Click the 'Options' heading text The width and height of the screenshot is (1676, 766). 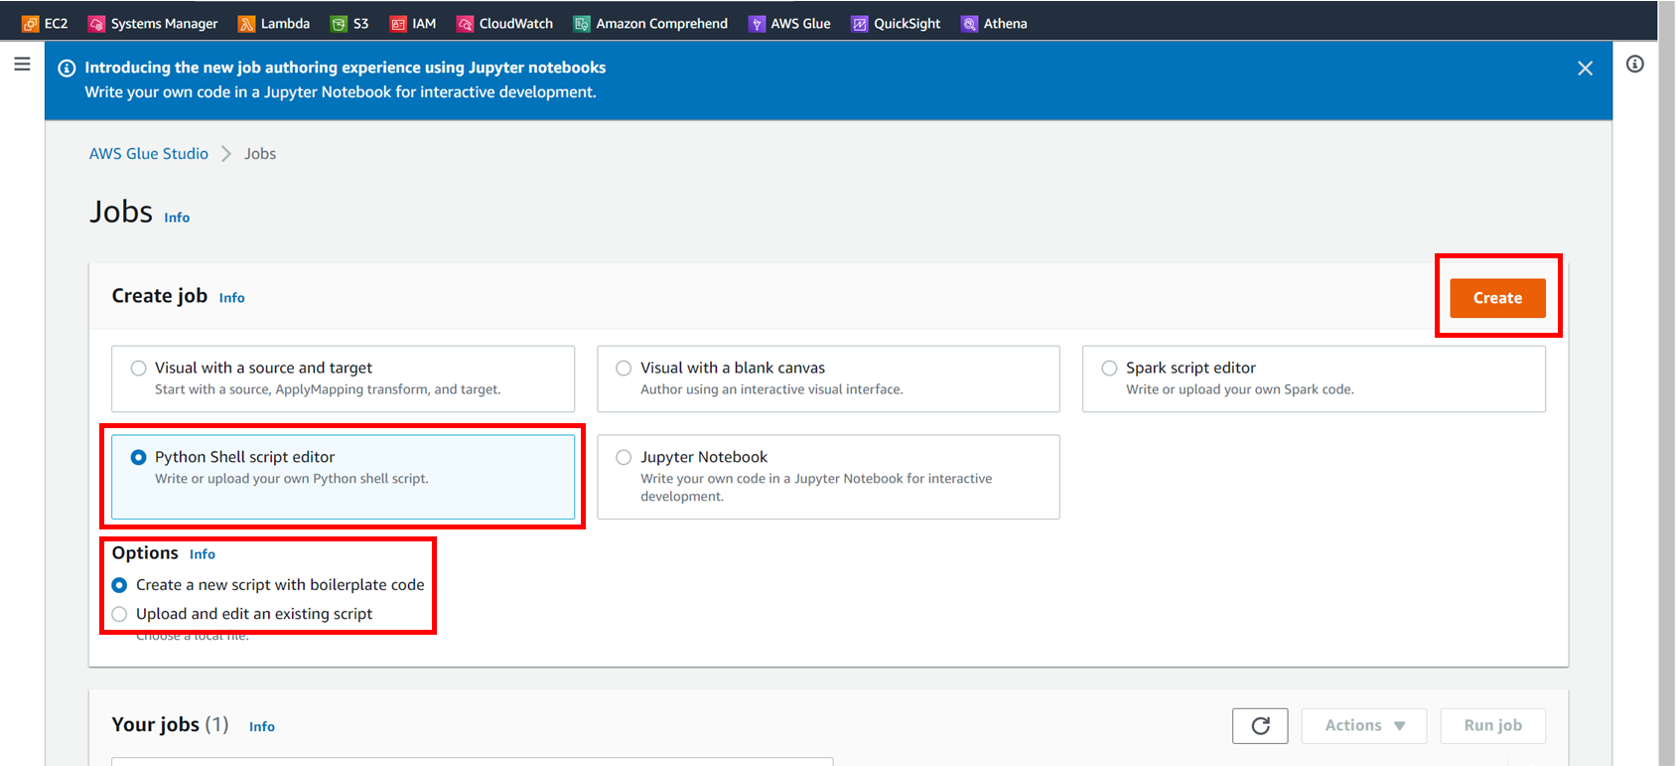145,553
